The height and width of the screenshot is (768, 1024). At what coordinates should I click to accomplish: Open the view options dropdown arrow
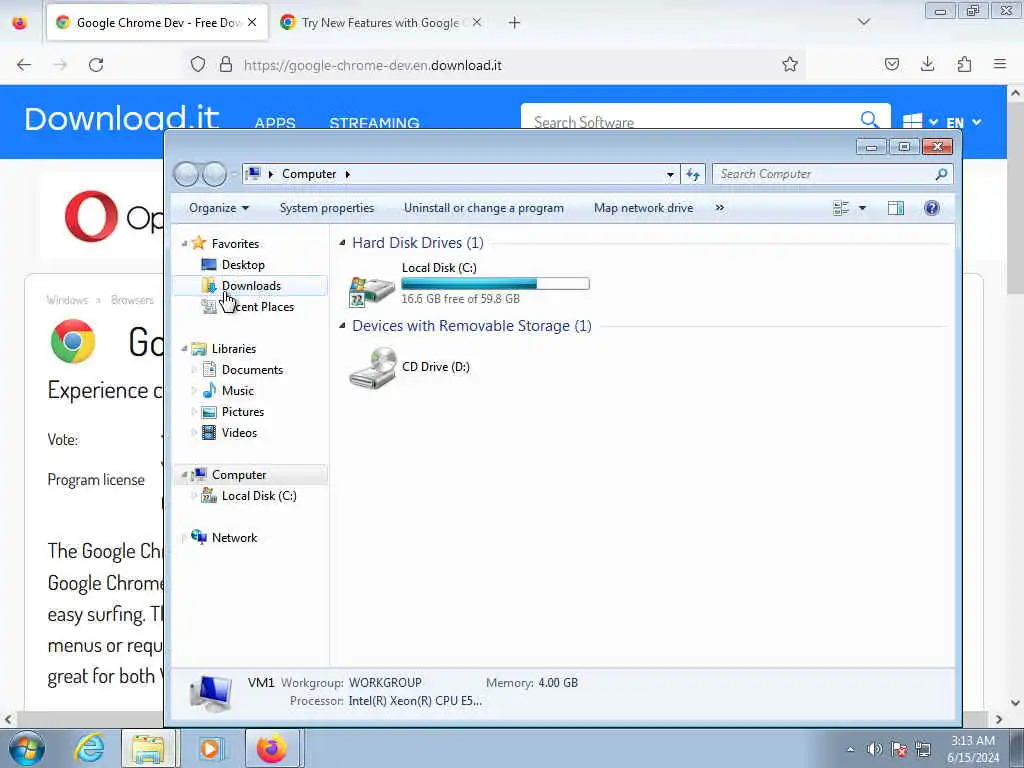(862, 208)
